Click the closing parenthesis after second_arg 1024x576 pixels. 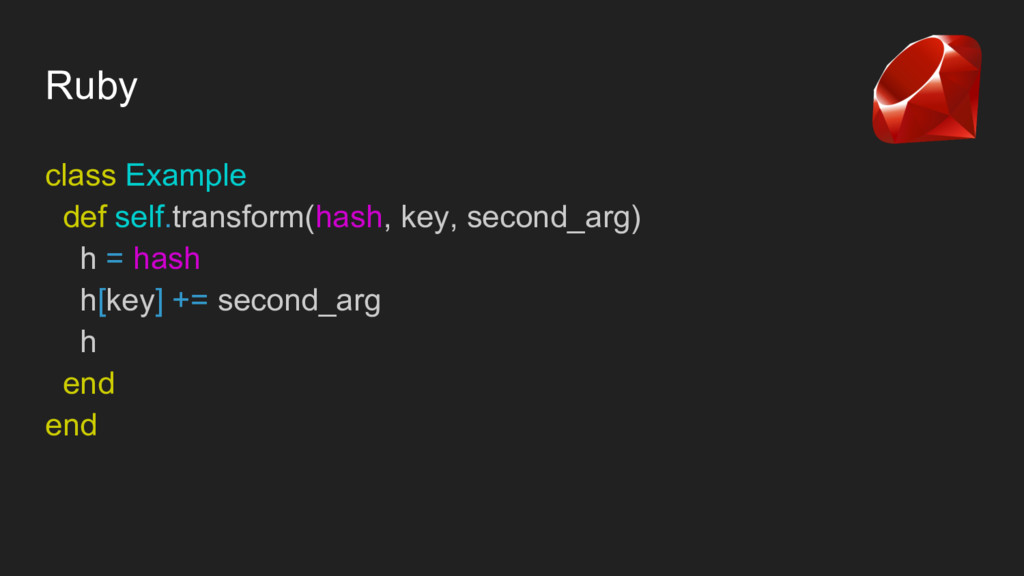point(636,218)
